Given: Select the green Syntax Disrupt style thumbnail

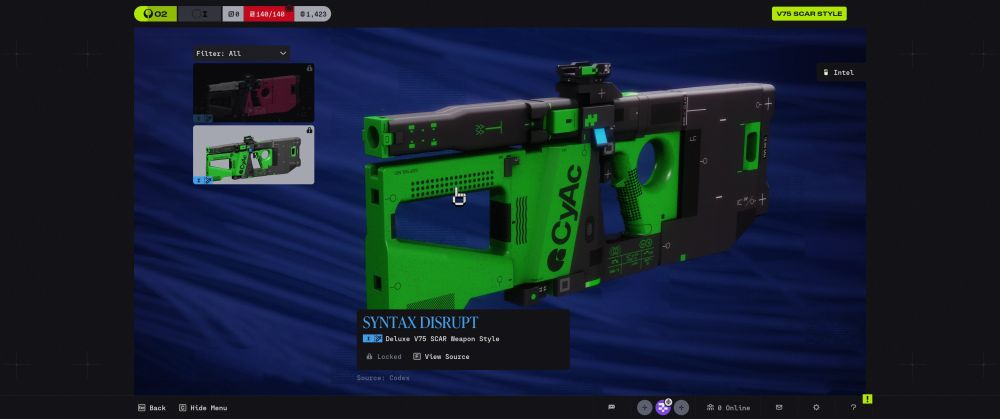Looking at the screenshot, I should (x=253, y=154).
